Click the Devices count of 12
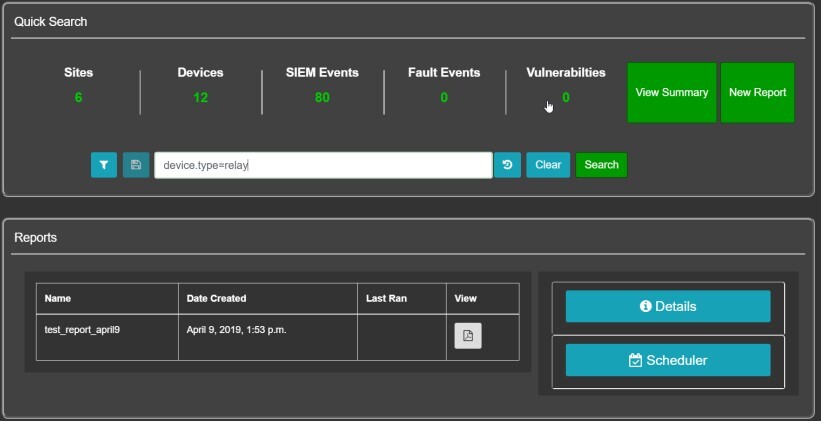 coord(200,97)
